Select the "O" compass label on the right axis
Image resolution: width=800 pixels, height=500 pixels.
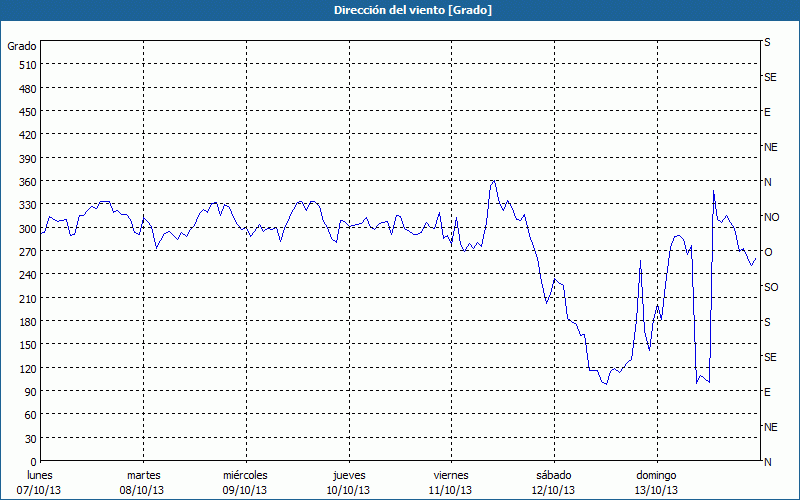[x=768, y=252]
